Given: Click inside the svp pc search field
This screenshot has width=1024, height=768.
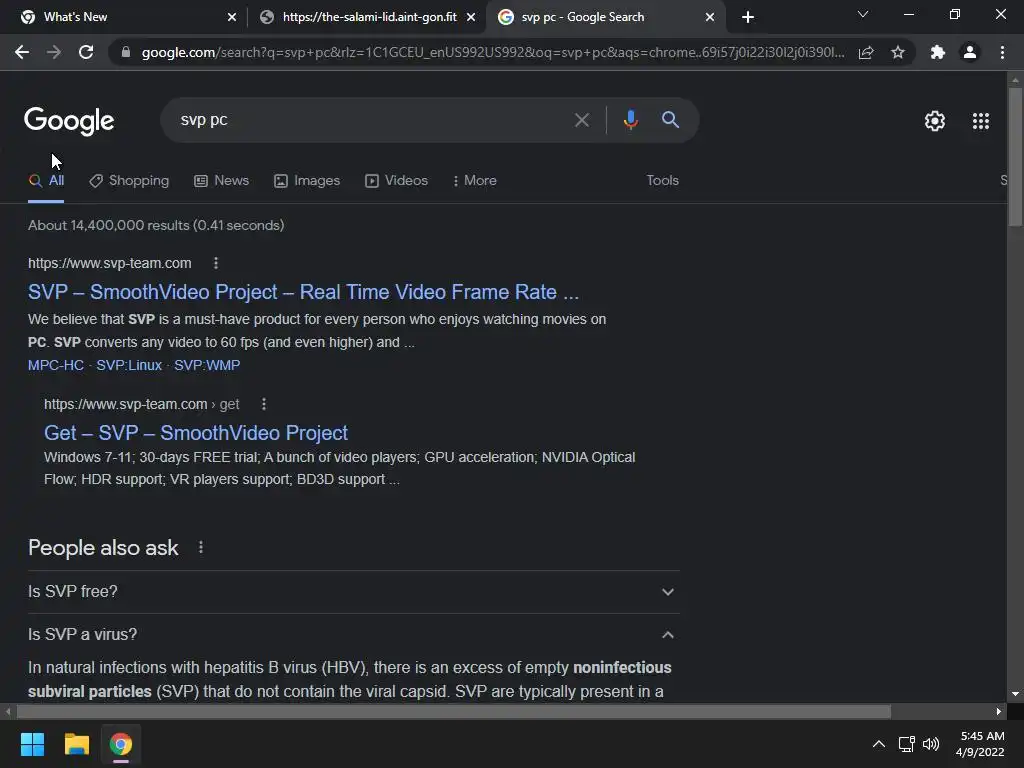Looking at the screenshot, I should (372, 120).
